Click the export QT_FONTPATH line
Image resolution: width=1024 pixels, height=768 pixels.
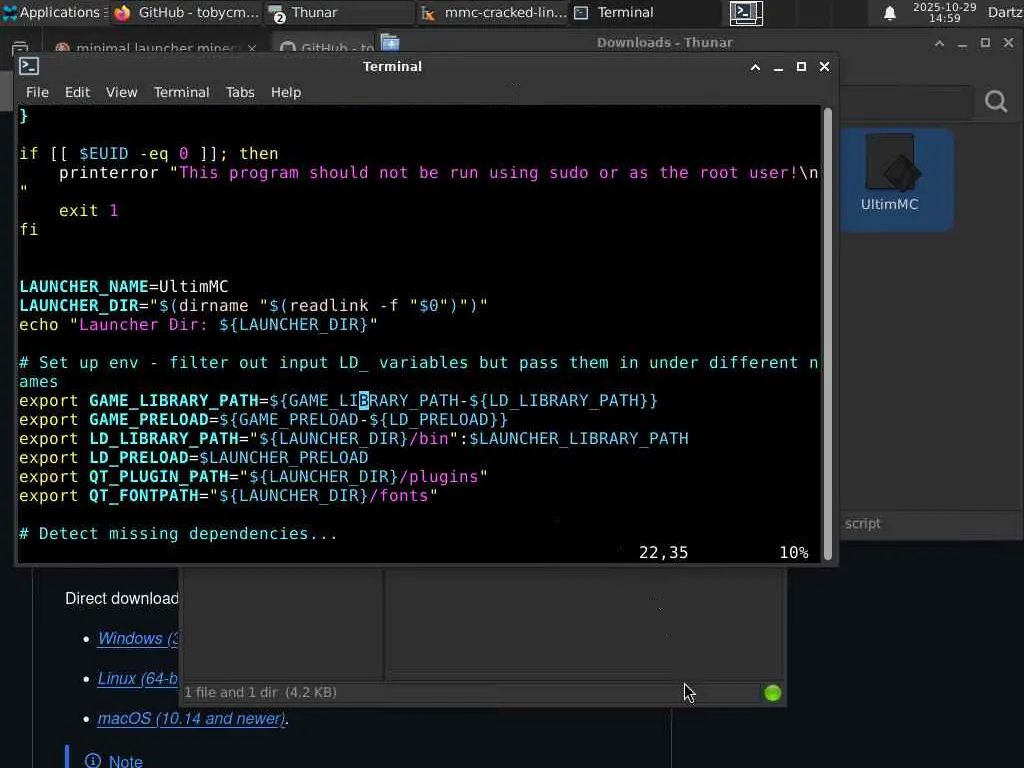coord(228,496)
